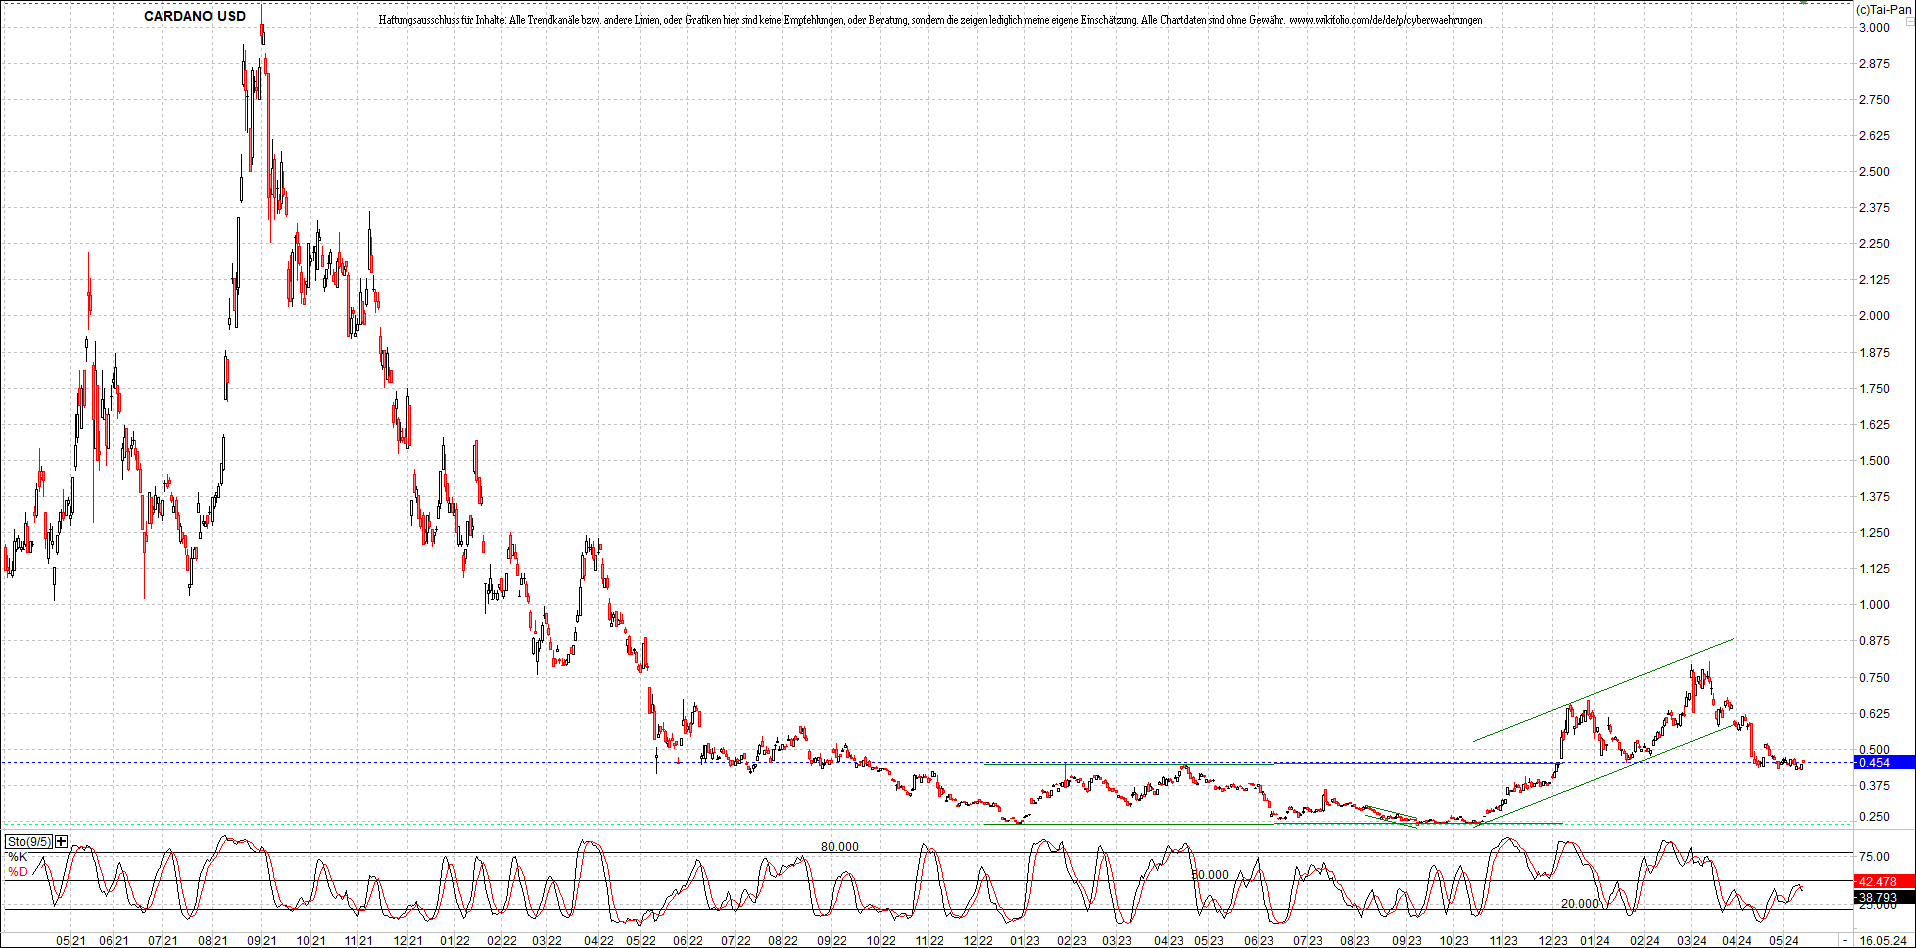The height and width of the screenshot is (948, 1916).
Task: Click the 16.05.24 date in corner
Action: point(1884,941)
